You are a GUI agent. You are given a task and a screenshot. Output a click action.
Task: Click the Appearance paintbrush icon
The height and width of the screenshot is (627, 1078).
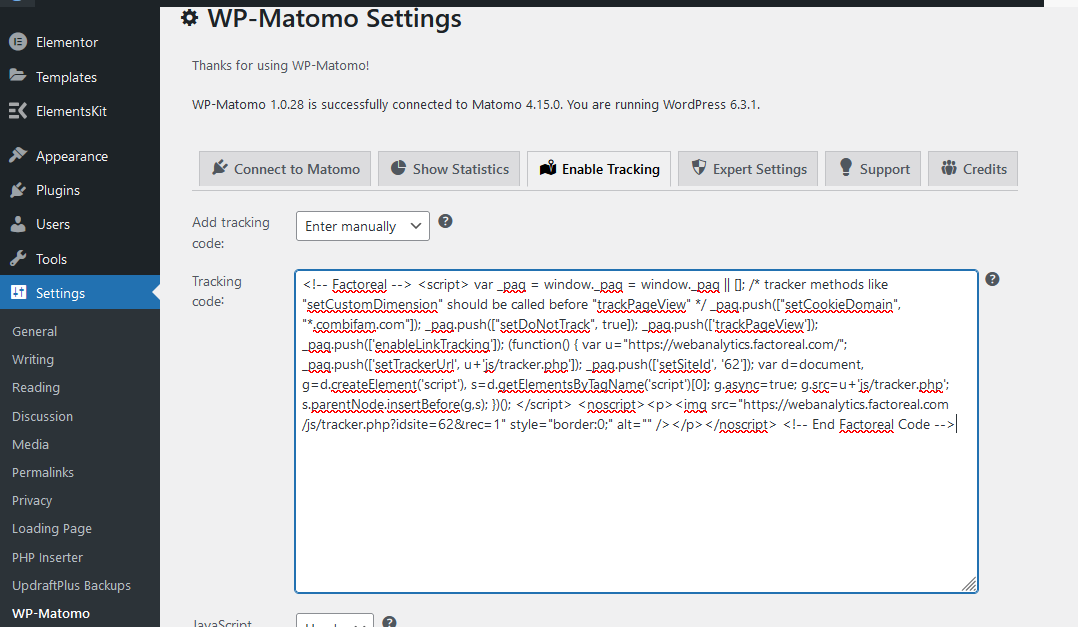coord(18,156)
